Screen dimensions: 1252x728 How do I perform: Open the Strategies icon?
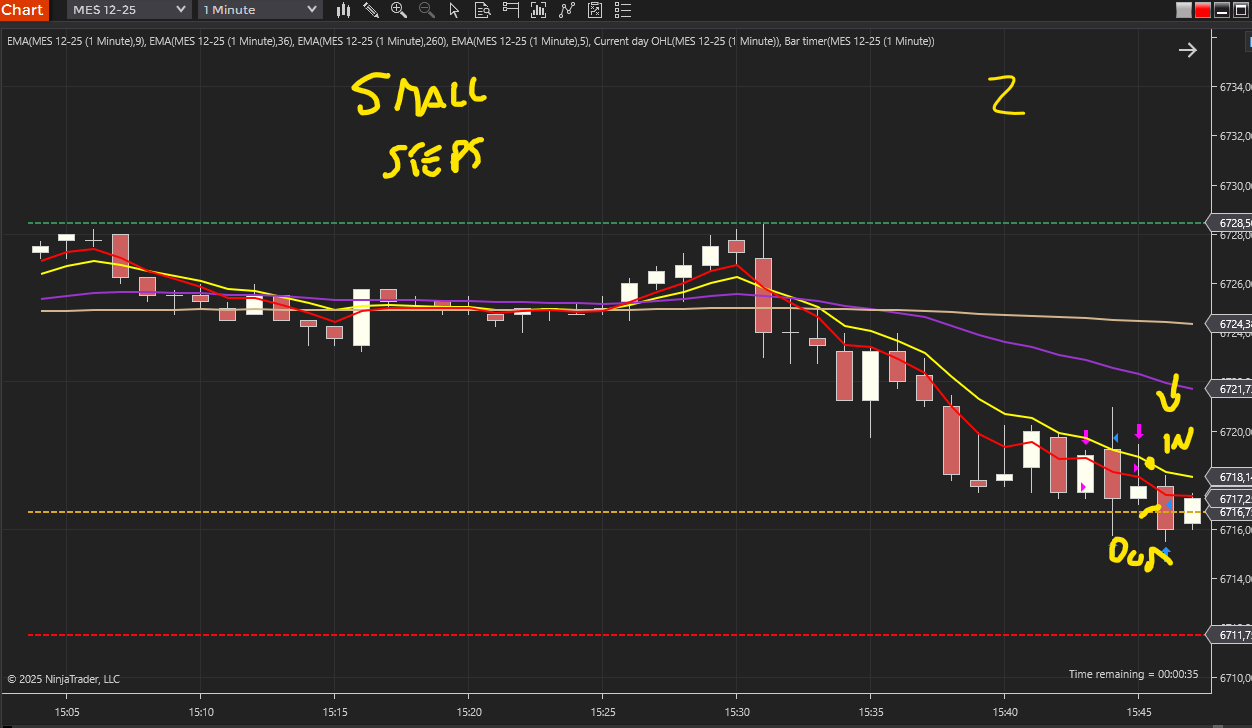click(x=595, y=10)
